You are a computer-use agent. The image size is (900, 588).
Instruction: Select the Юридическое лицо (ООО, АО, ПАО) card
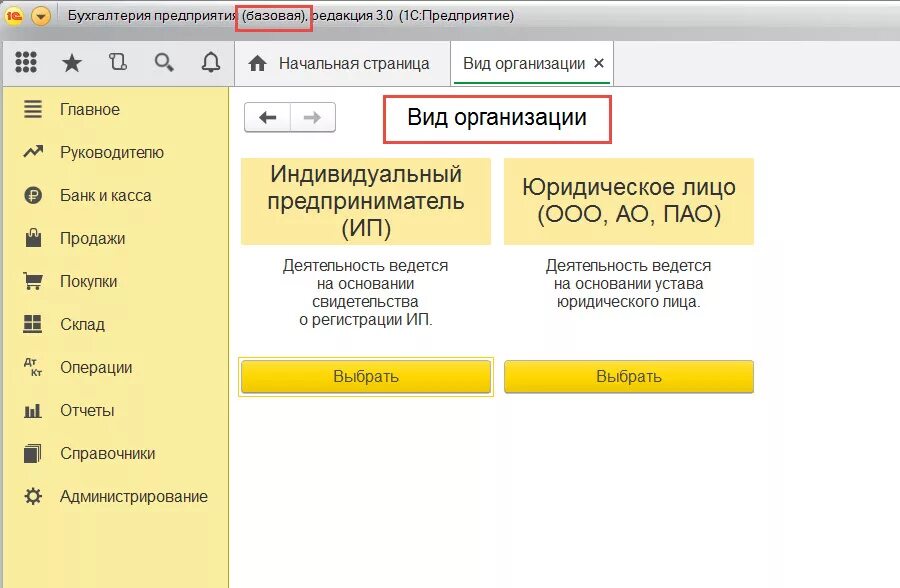click(x=629, y=202)
